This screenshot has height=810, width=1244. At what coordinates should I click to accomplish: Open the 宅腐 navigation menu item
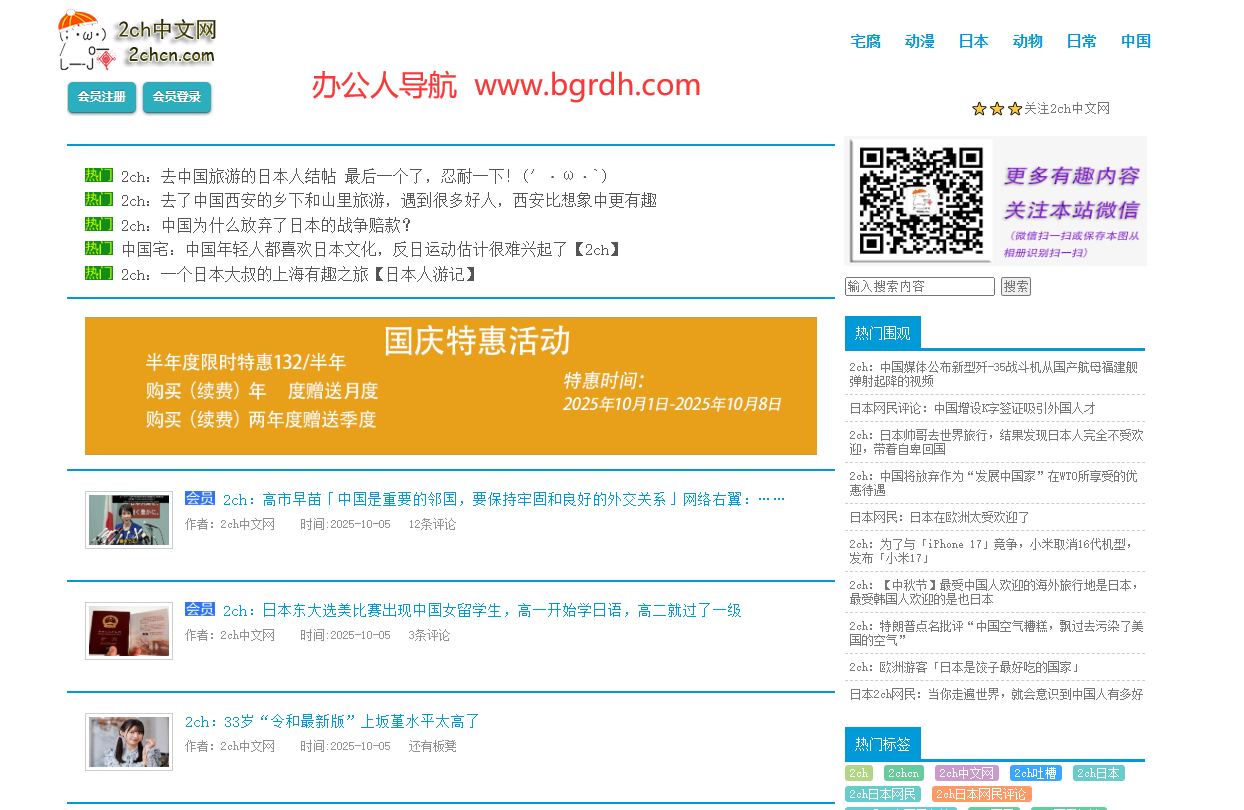pyautogui.click(x=865, y=41)
